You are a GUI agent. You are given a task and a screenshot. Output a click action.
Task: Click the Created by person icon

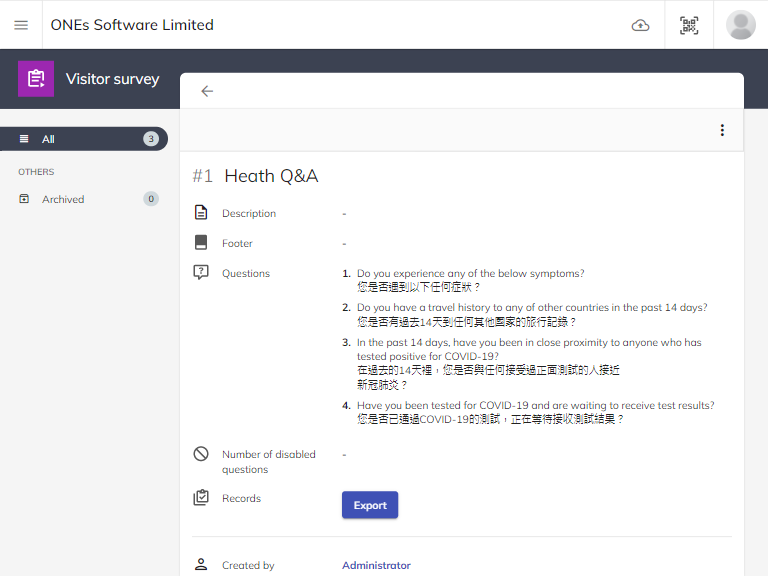tap(201, 565)
